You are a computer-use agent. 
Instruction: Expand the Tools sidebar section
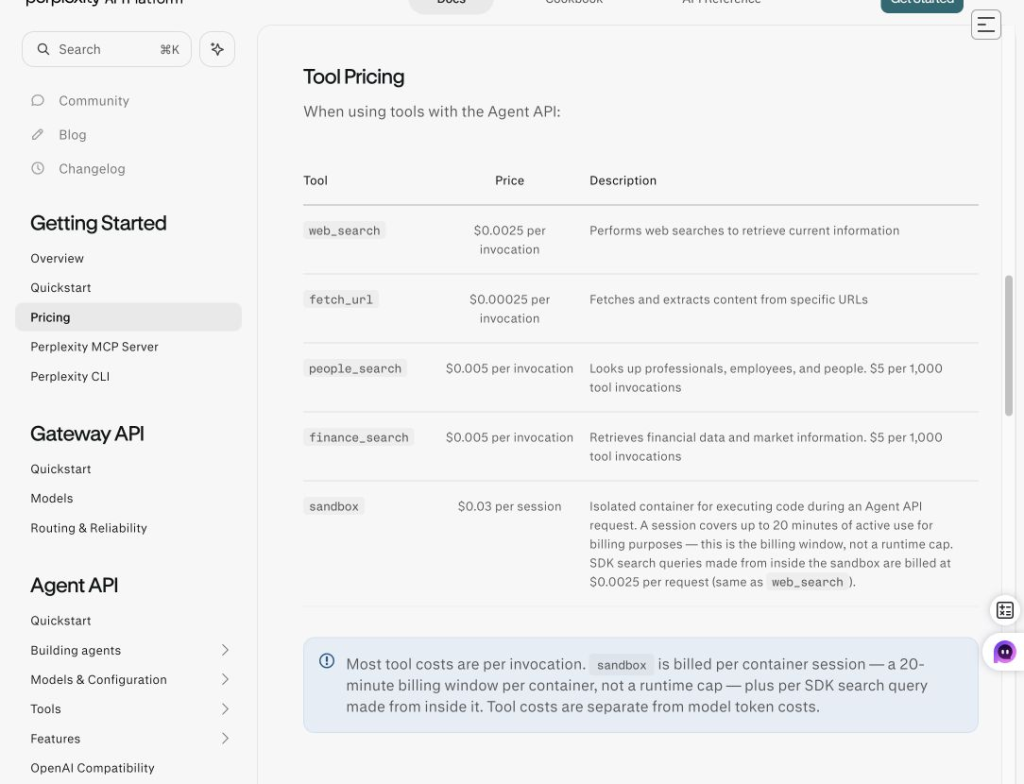(x=225, y=708)
